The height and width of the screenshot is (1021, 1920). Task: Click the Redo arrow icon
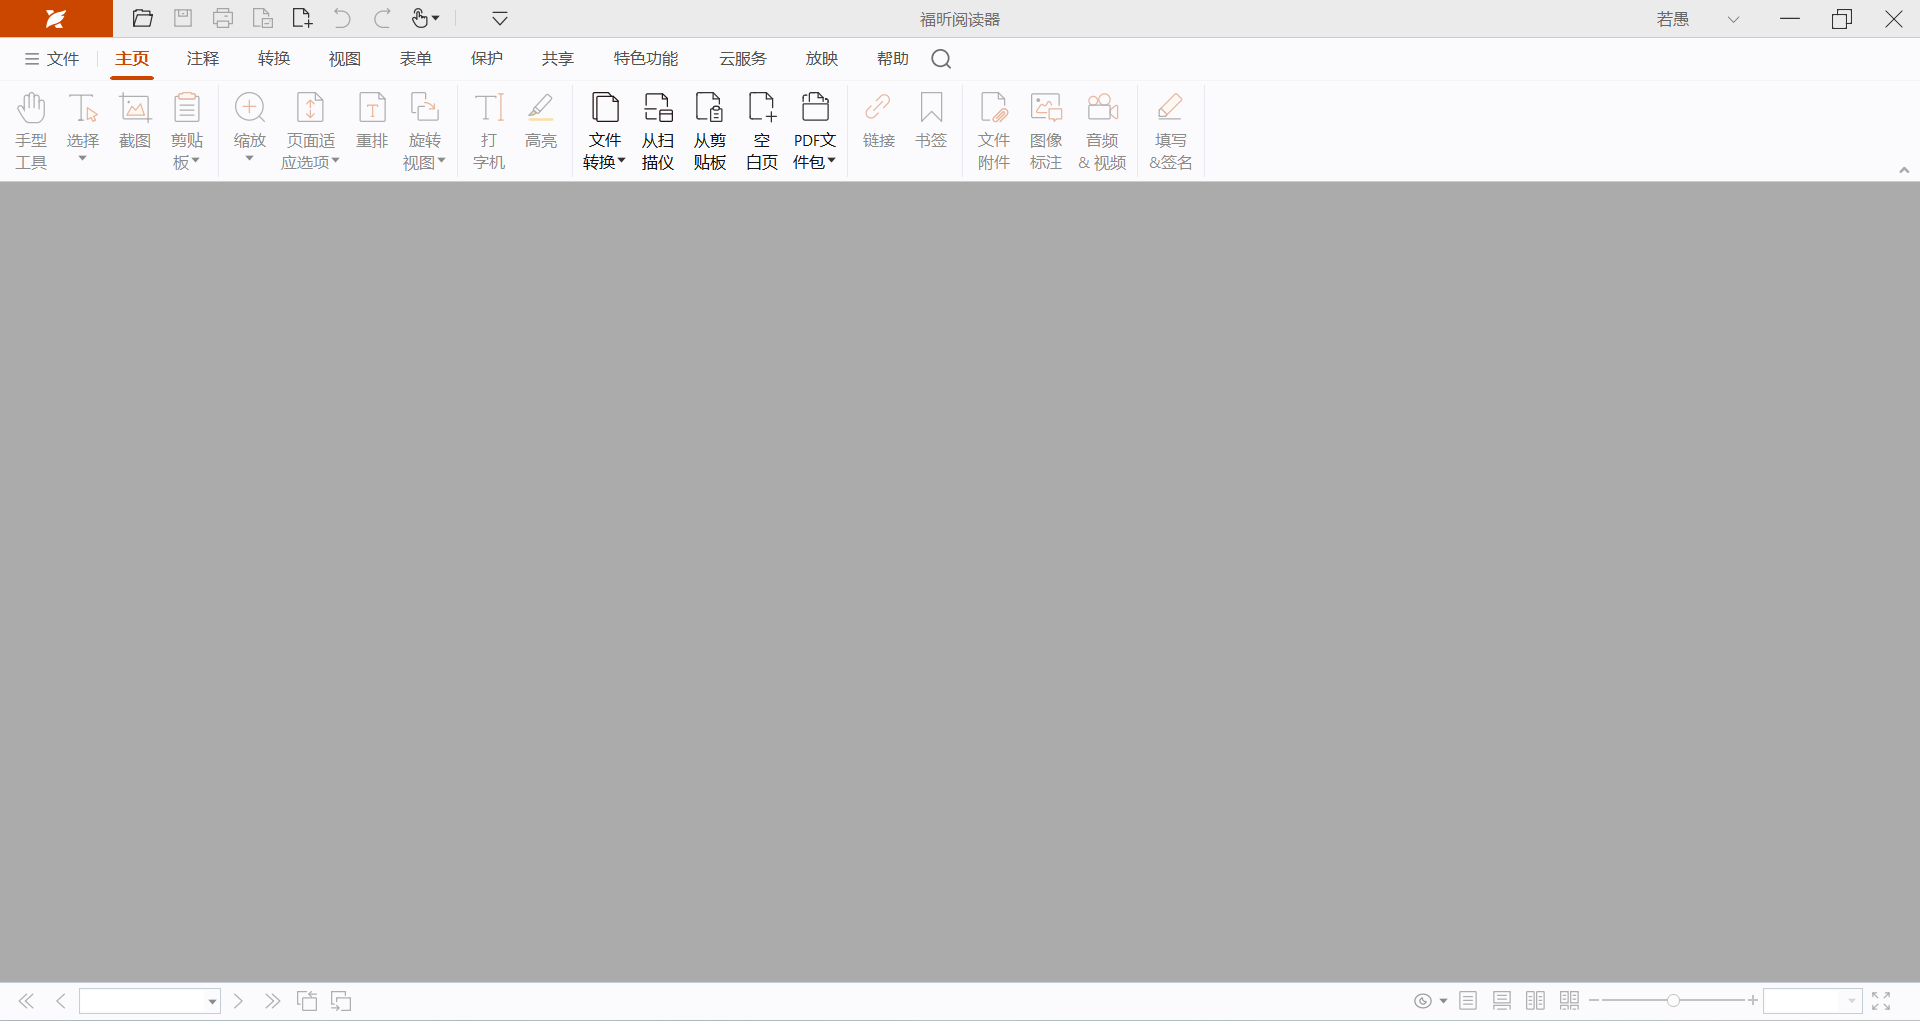[x=382, y=18]
